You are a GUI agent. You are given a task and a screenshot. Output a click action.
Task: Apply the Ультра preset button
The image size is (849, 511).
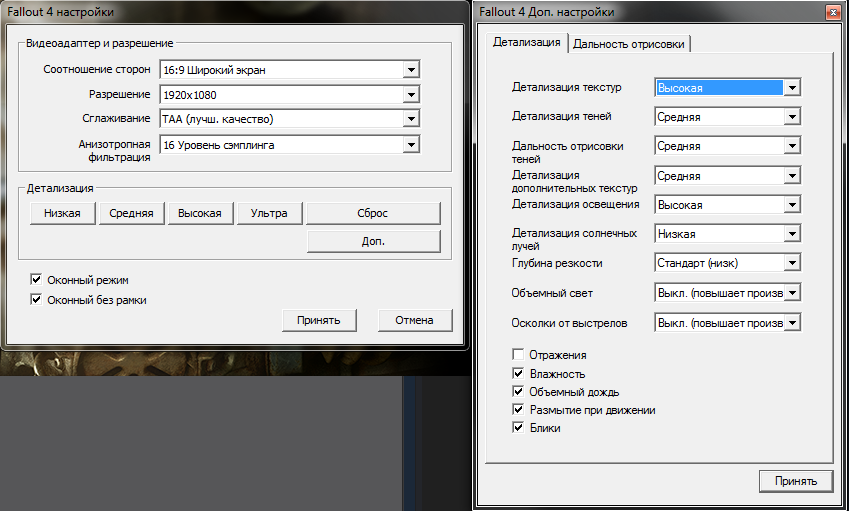coord(269,213)
